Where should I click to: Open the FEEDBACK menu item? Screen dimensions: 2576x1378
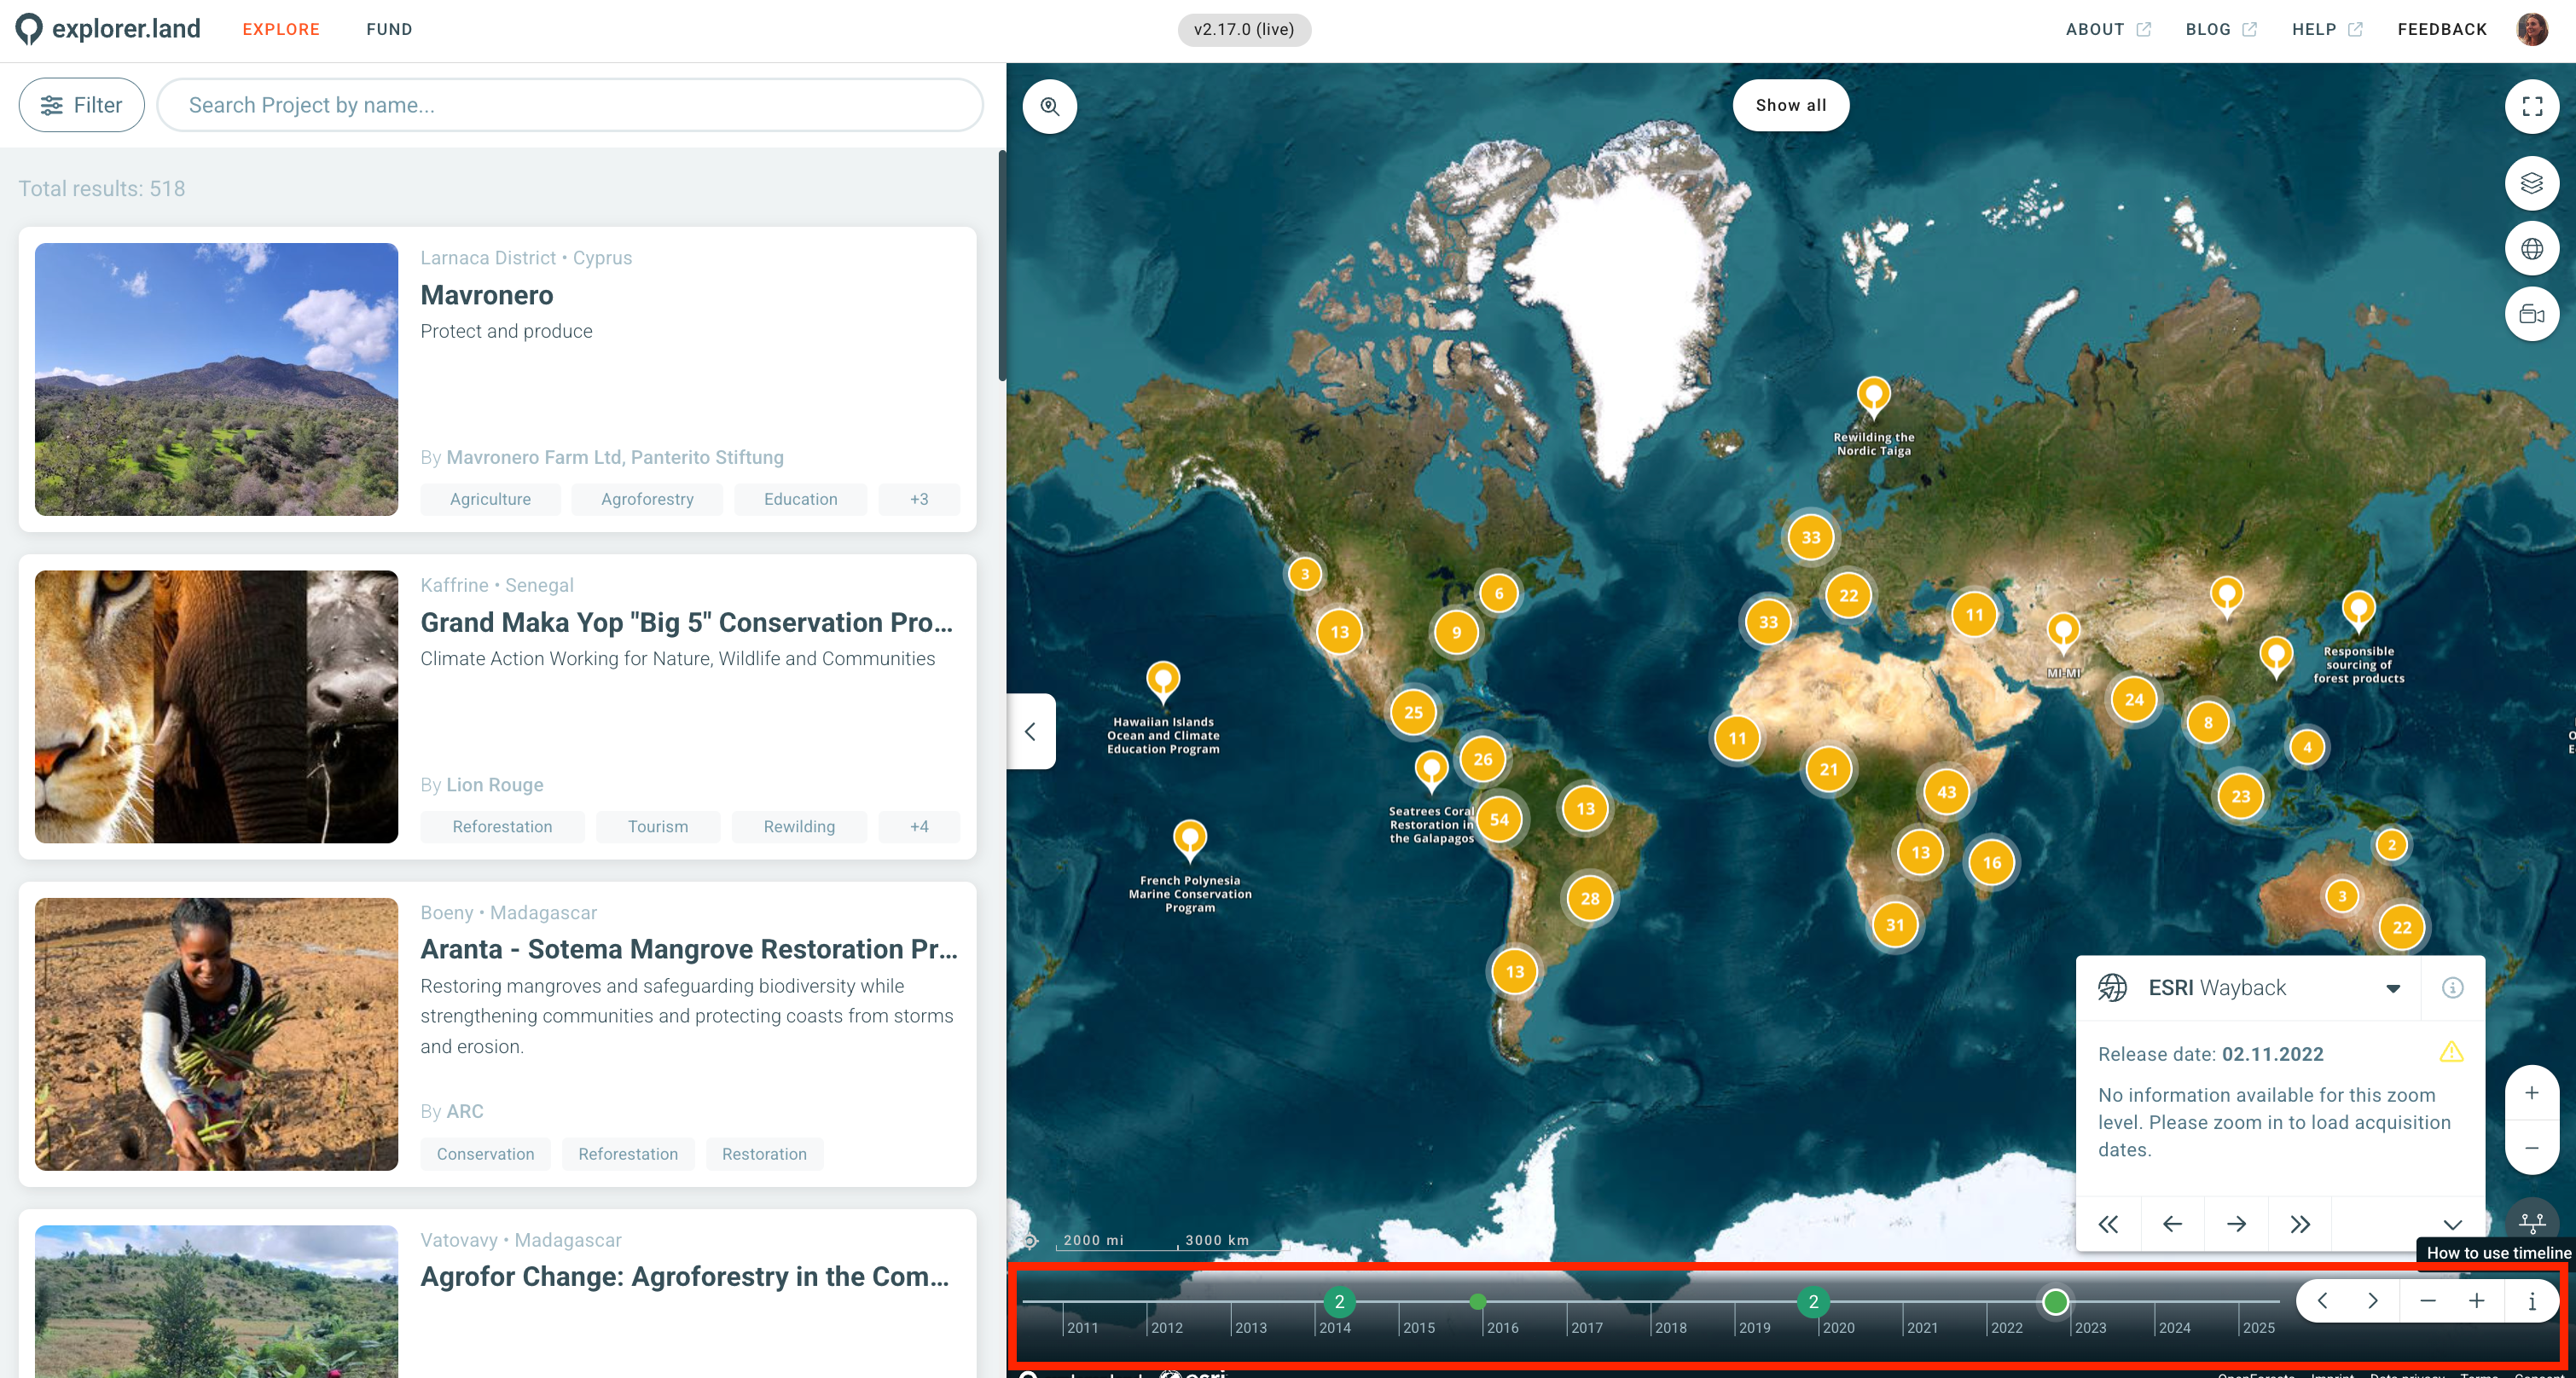[x=2441, y=29]
